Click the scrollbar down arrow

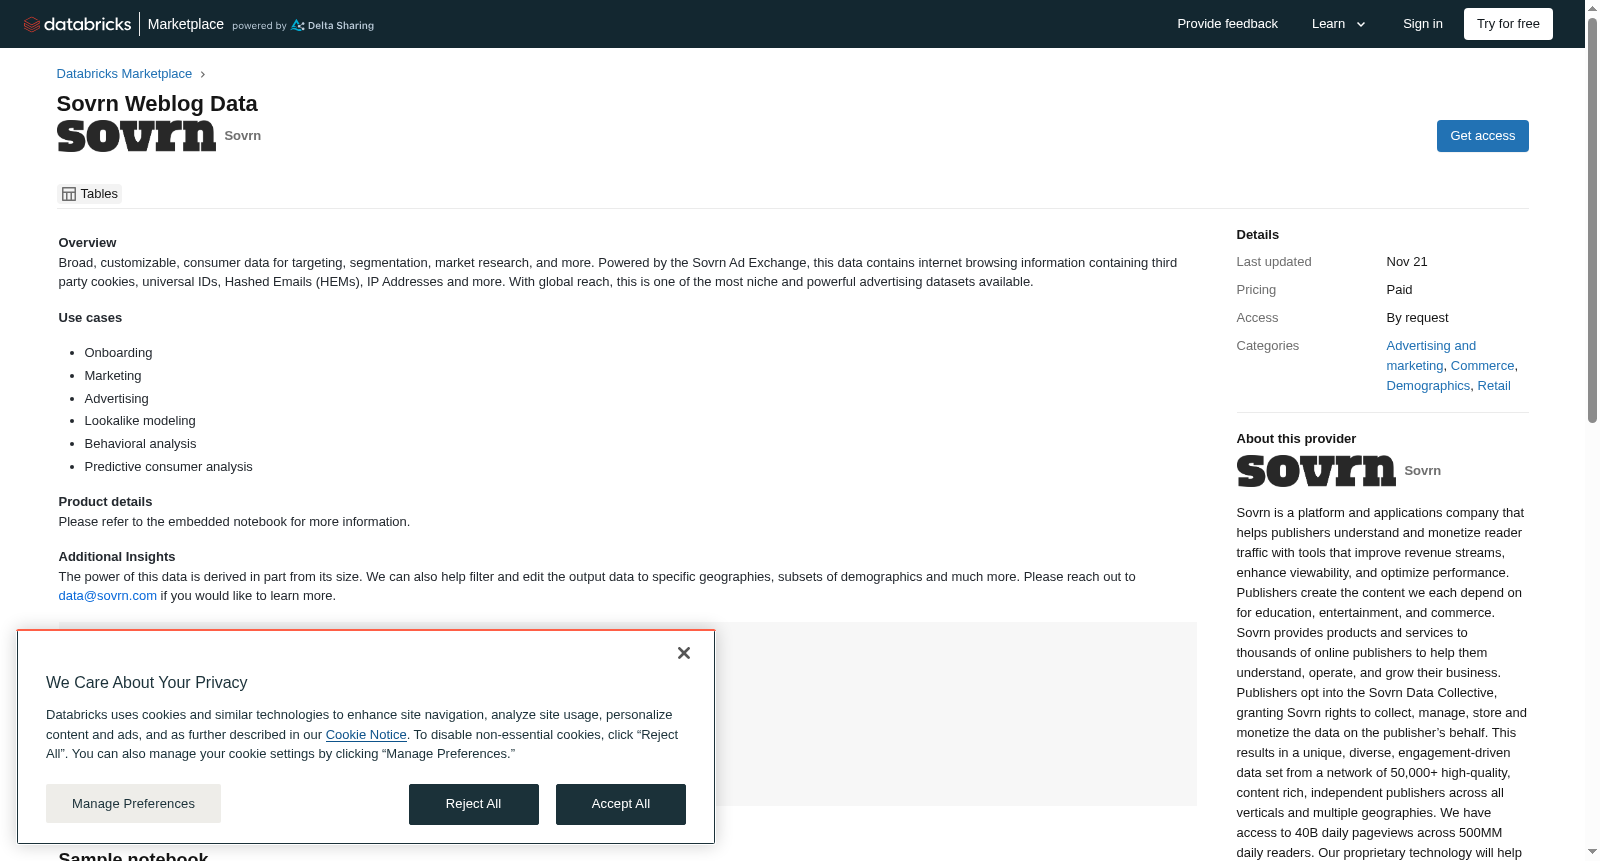[1592, 852]
